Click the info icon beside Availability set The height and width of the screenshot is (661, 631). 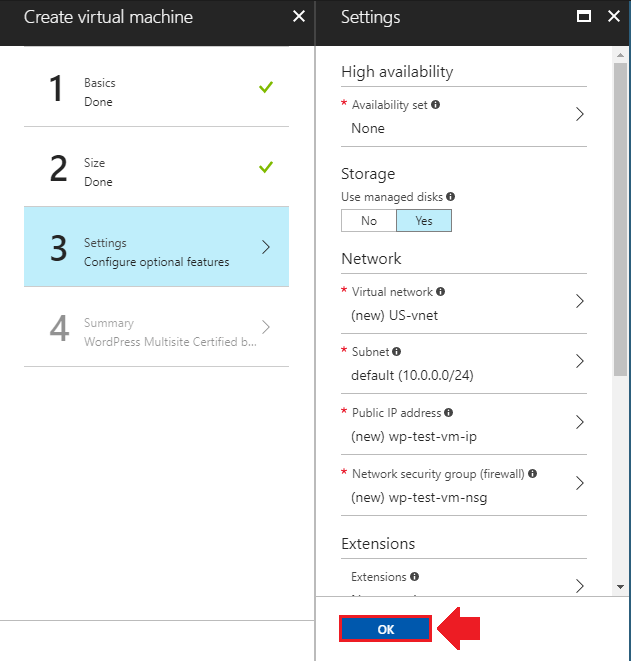435,105
